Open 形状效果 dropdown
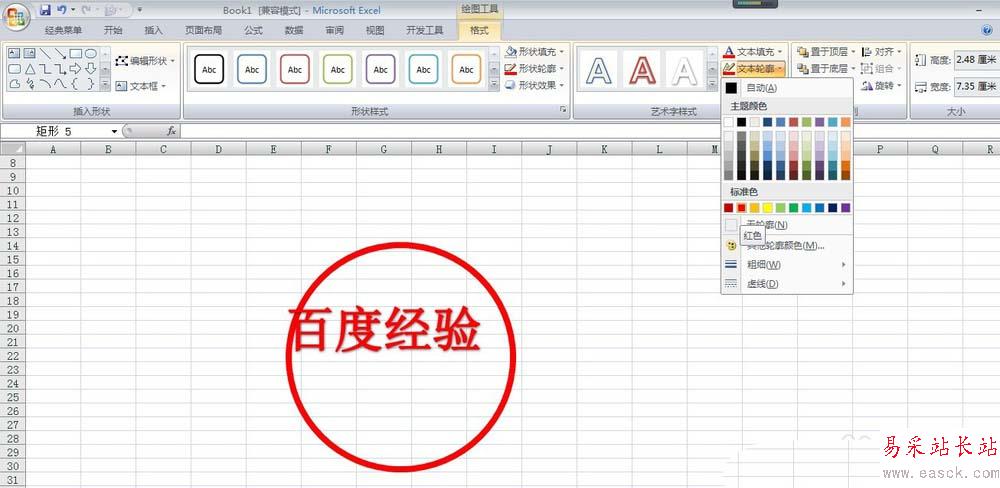 [534, 85]
